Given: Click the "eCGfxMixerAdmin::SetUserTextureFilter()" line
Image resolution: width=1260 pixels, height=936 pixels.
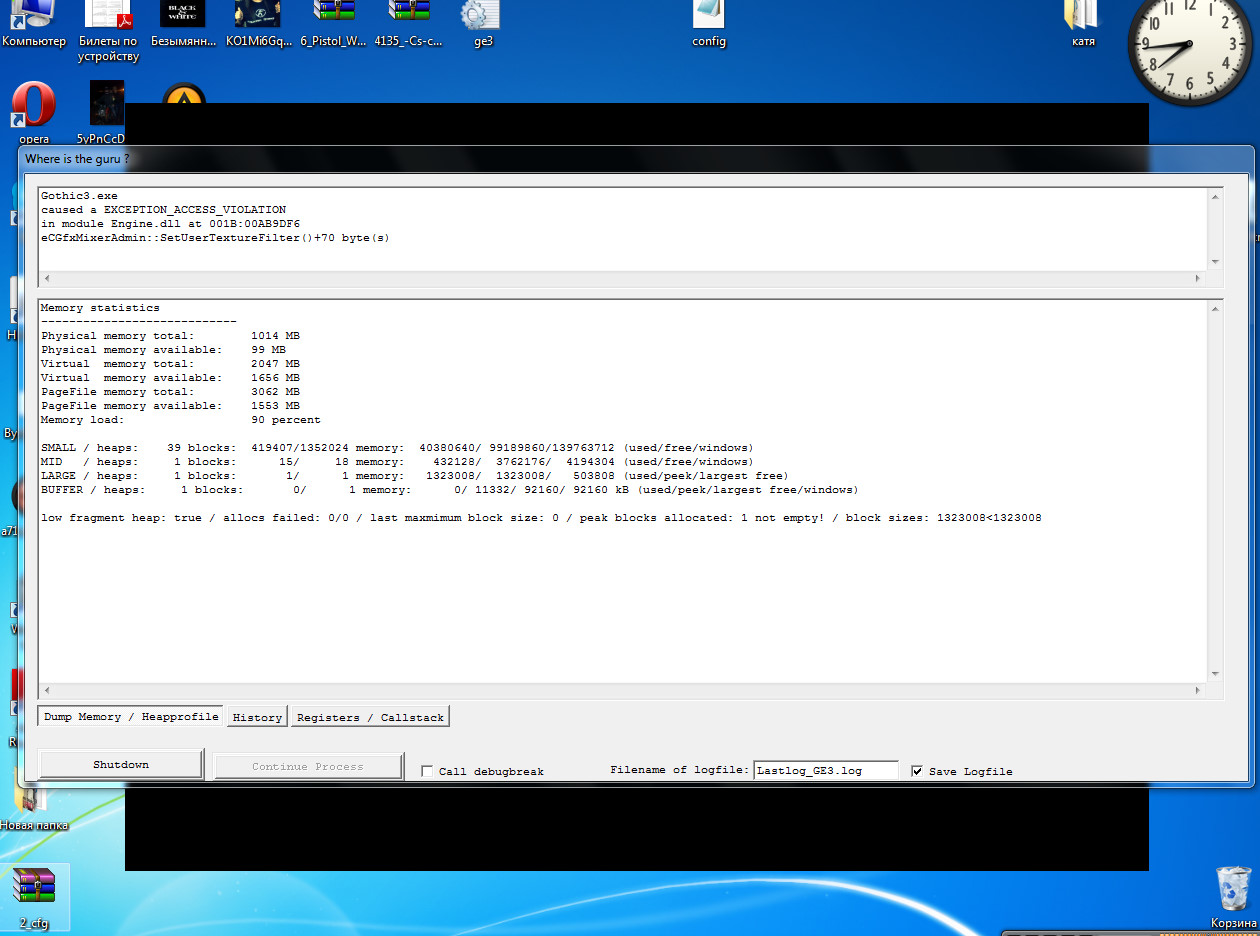Looking at the screenshot, I should 215,238.
